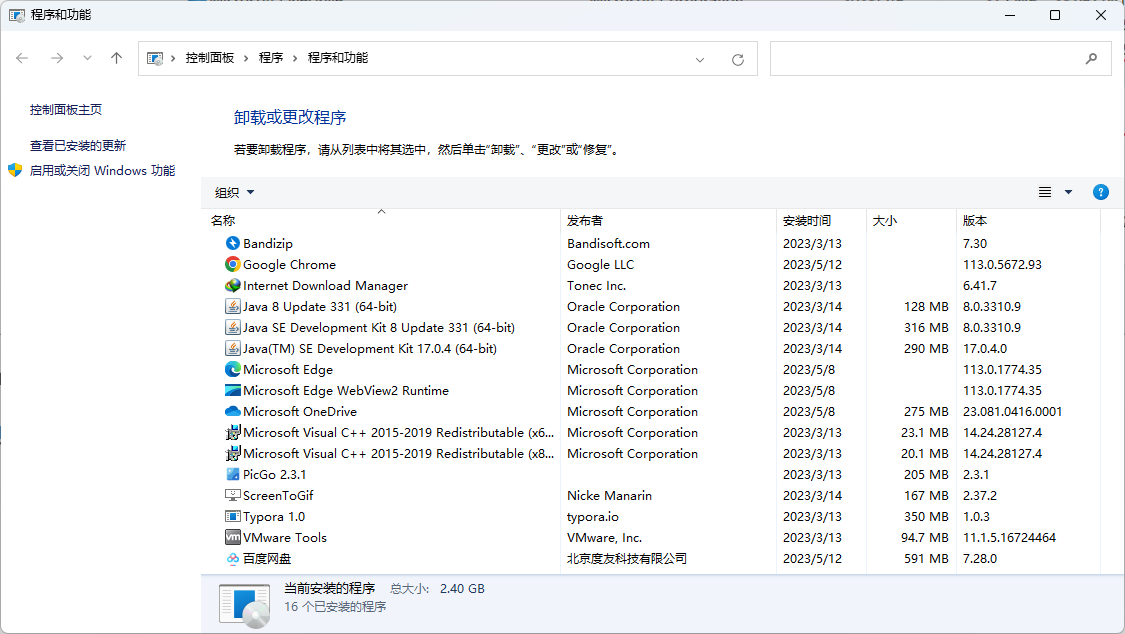Expand the recent locations chevron
Viewport: 1125px width, 634px height.
pos(87,58)
